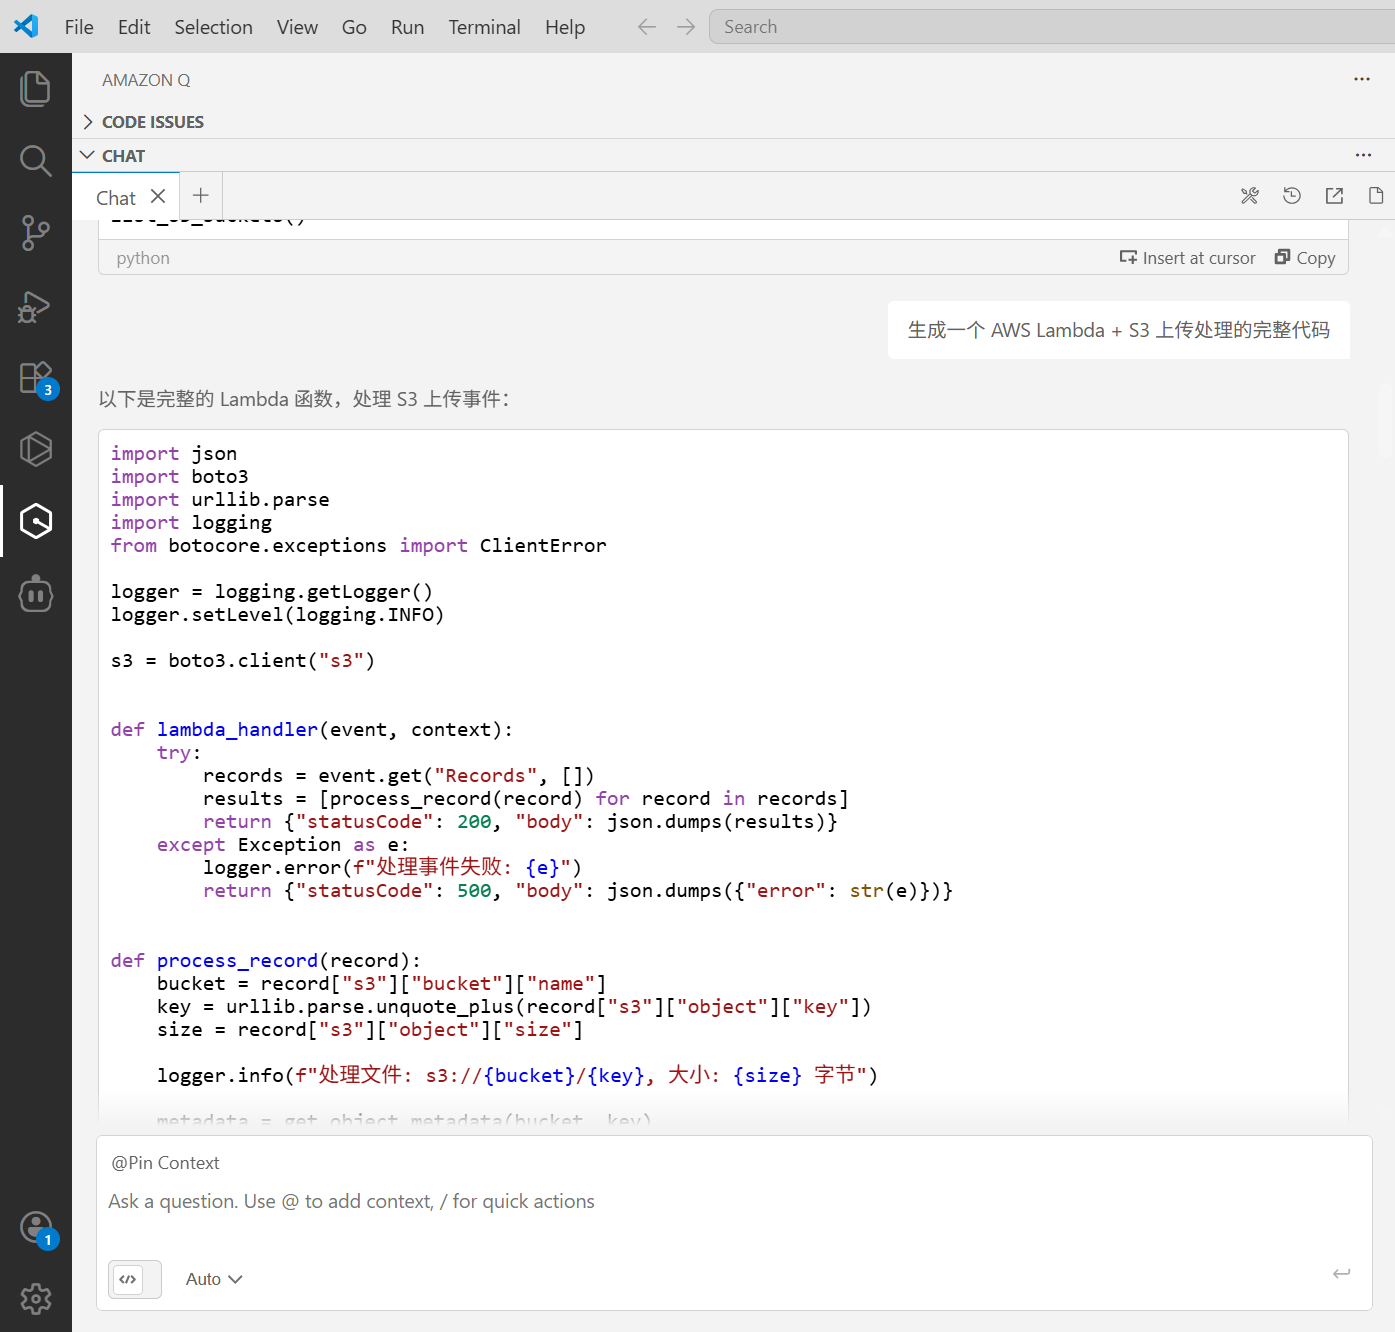1395x1332 pixels.
Task: Open the Edit menu
Action: coord(134,27)
